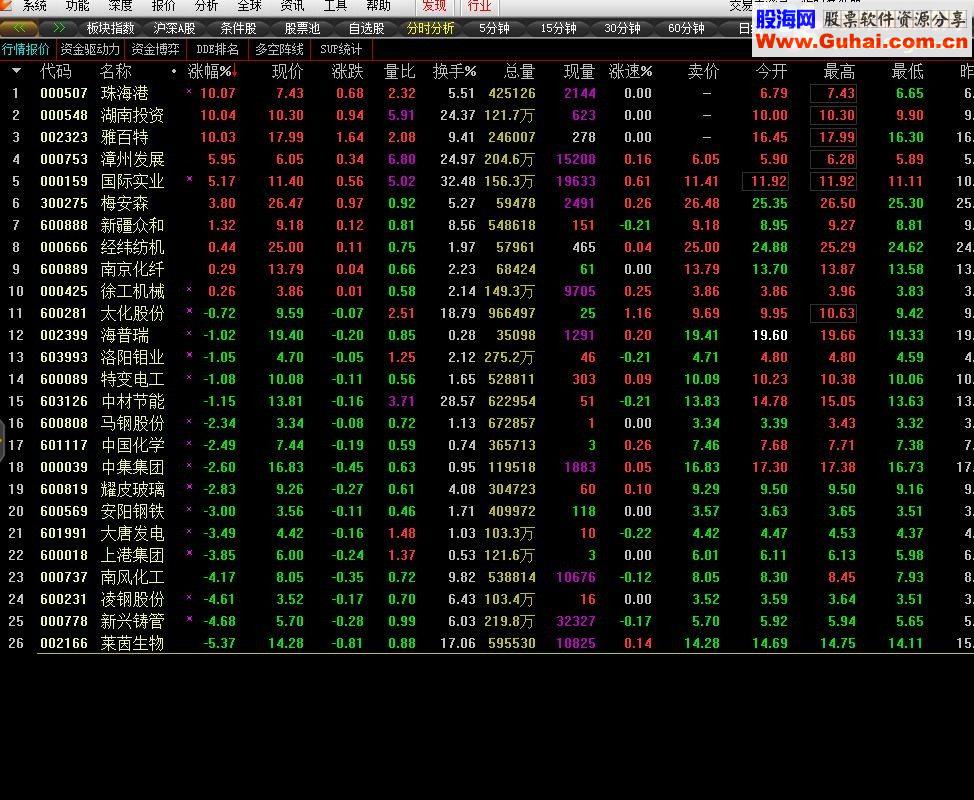The height and width of the screenshot is (800, 974).
Task: Switch to the 资金博弈 tab
Action: [x=155, y=49]
